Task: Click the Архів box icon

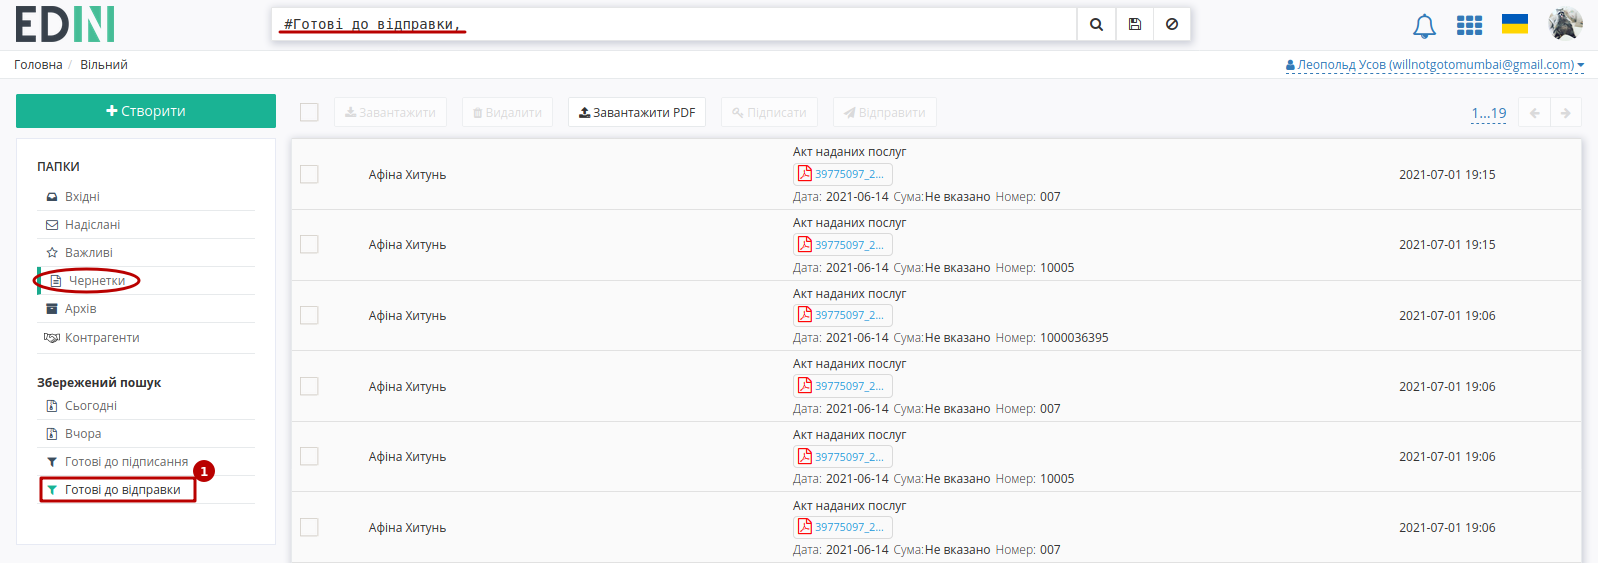Action: tap(52, 309)
